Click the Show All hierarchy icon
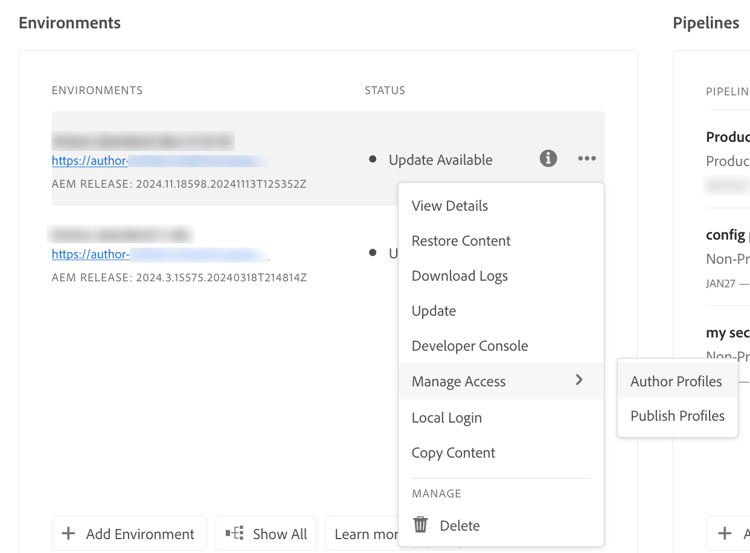This screenshot has width=750, height=553. tap(235, 534)
